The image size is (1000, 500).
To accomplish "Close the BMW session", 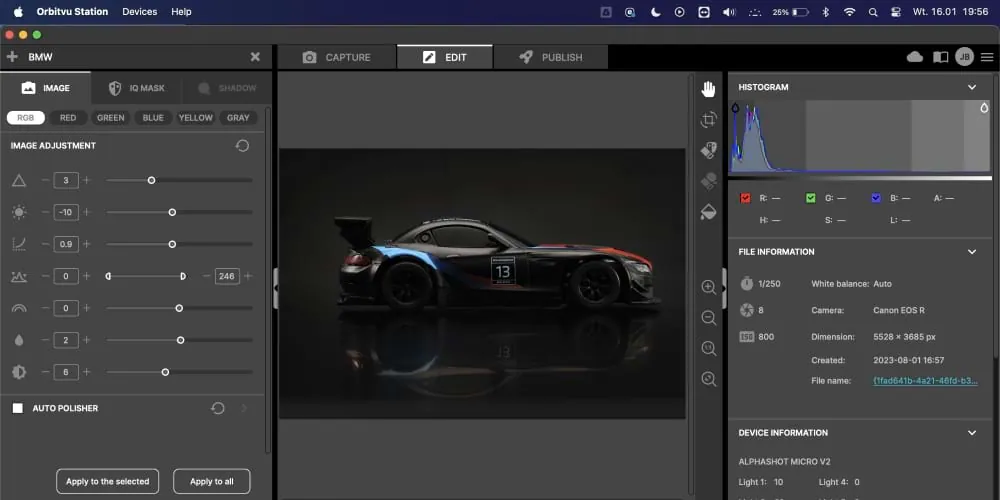I will click(255, 57).
